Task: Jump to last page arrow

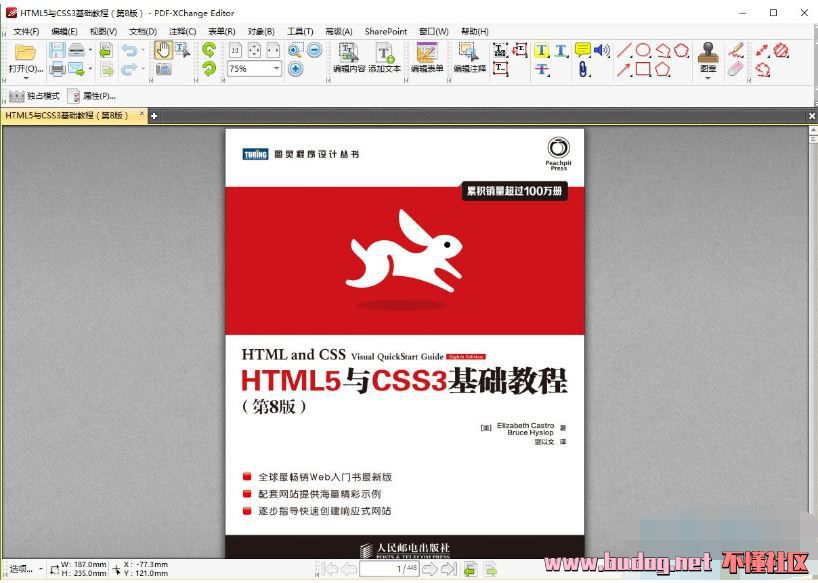Action: 448,569
